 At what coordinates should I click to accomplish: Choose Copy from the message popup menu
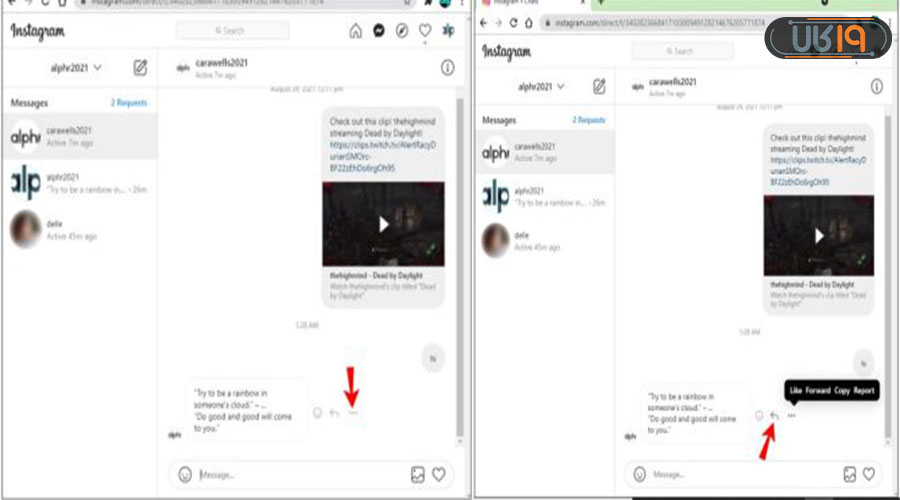click(x=842, y=390)
